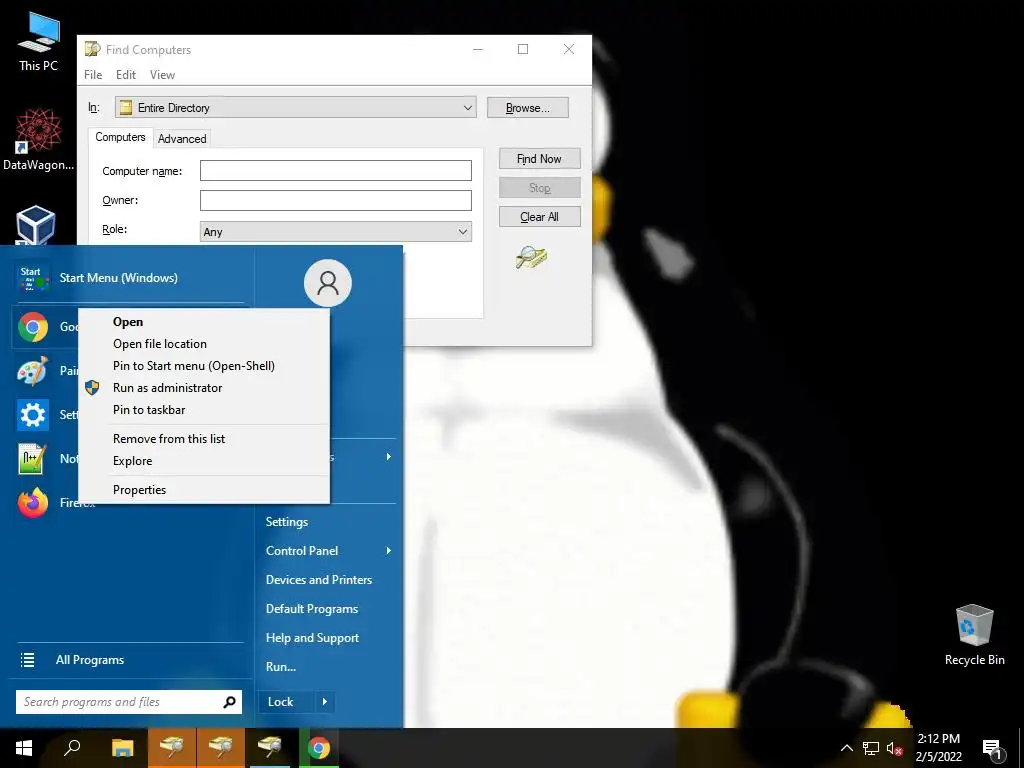Open Google Chrome in the start menu
Image resolution: width=1024 pixels, height=768 pixels.
33,327
